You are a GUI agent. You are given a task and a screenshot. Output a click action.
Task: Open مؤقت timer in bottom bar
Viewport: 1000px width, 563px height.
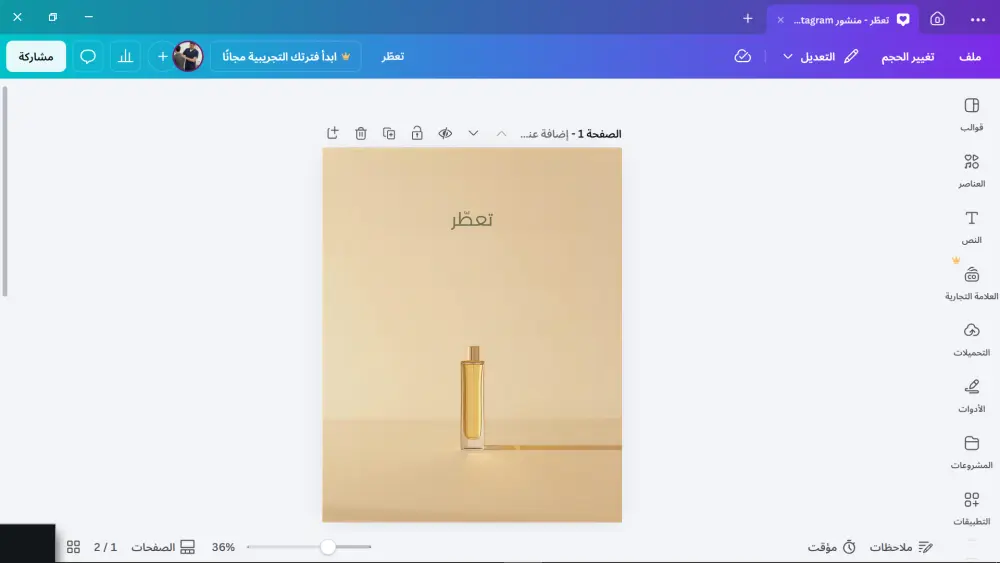click(x=832, y=547)
